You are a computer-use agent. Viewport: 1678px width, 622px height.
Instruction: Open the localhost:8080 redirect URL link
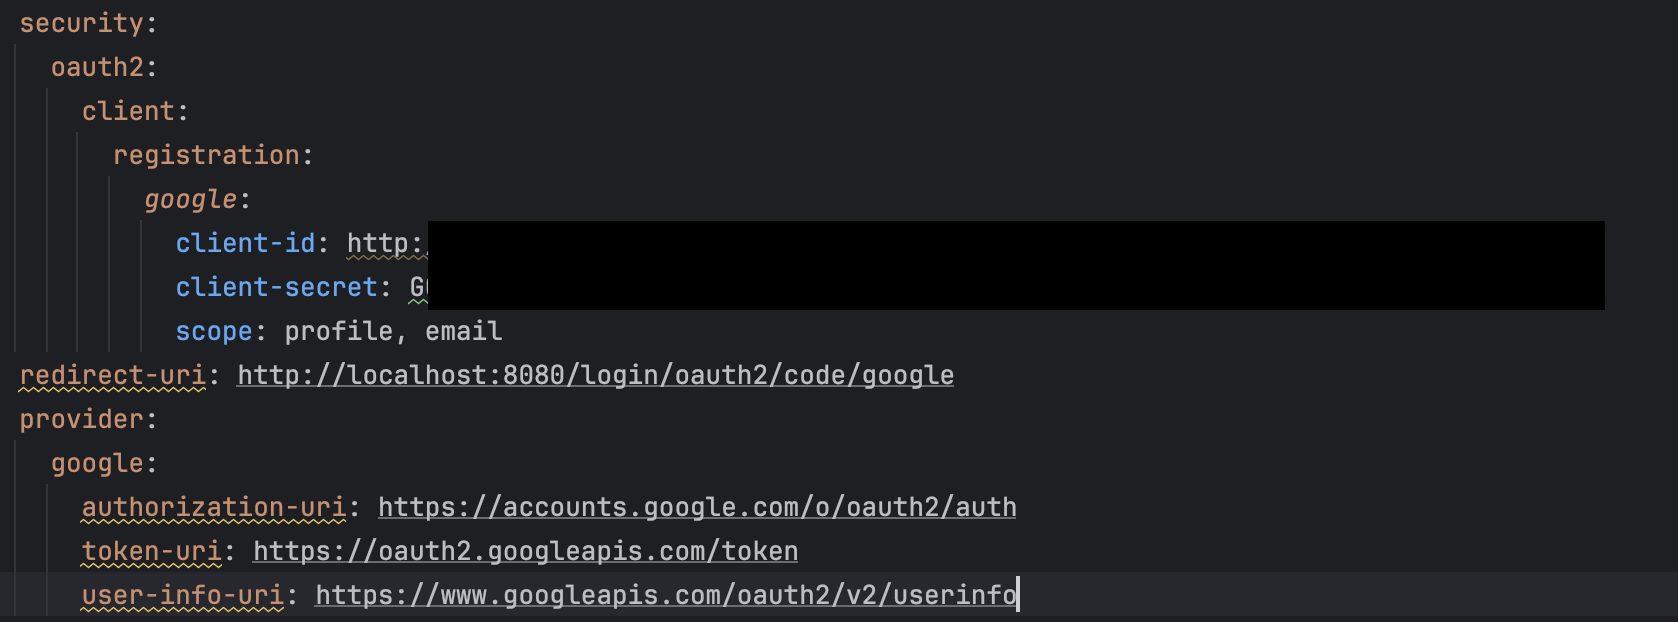(595, 375)
